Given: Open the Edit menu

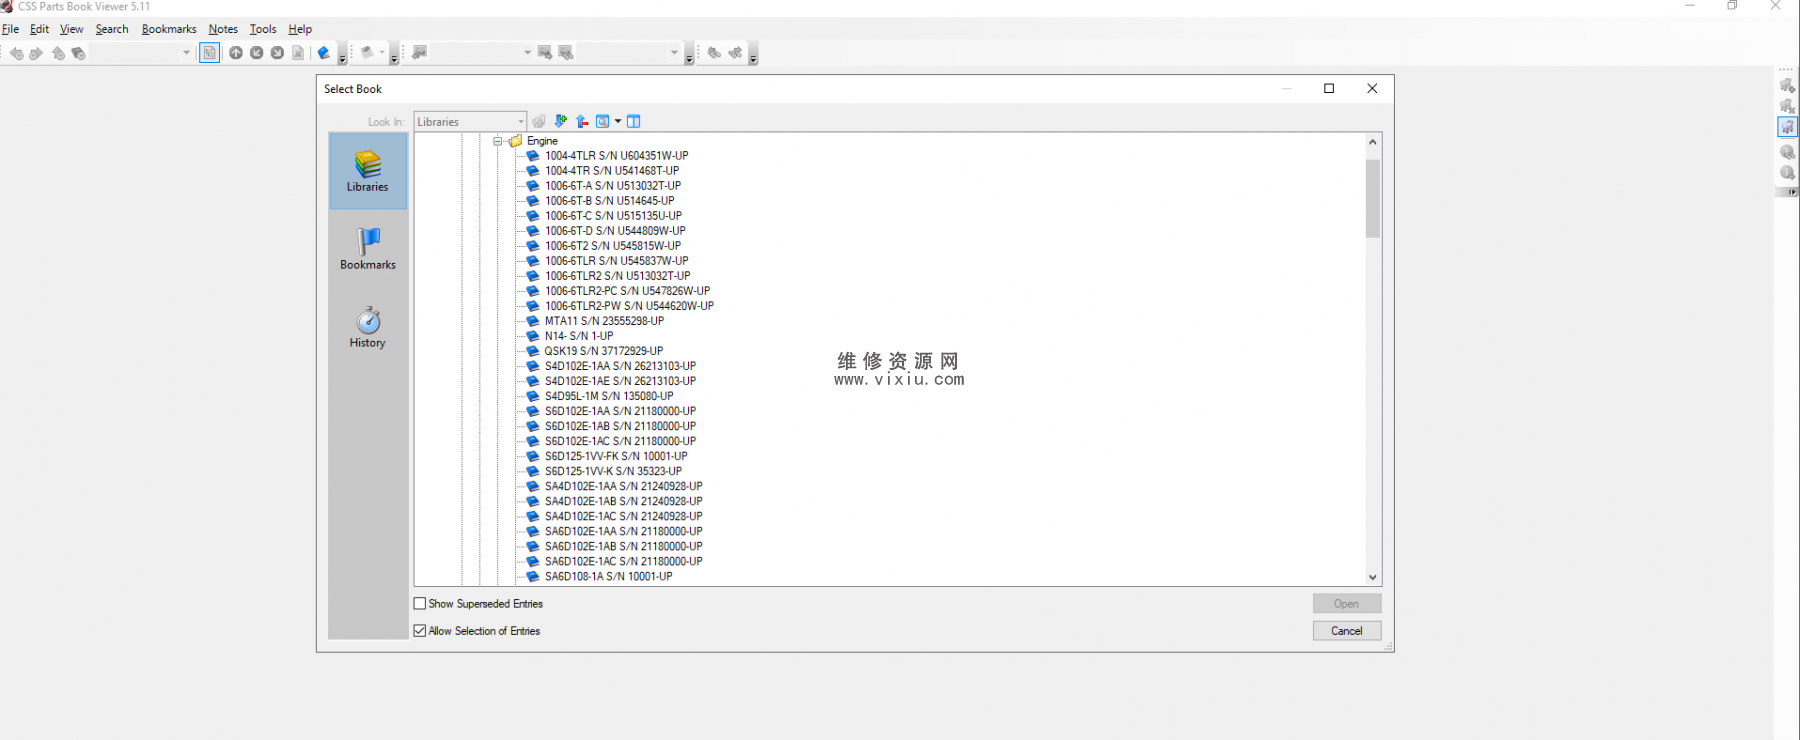Looking at the screenshot, I should click(39, 29).
